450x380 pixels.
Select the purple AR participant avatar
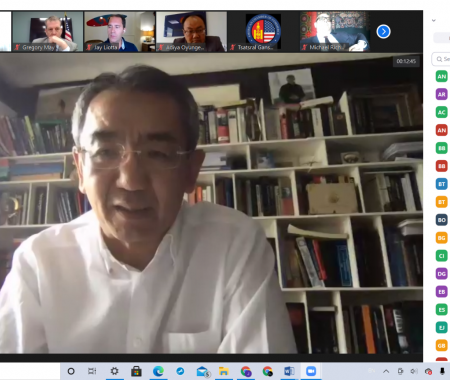point(441,94)
